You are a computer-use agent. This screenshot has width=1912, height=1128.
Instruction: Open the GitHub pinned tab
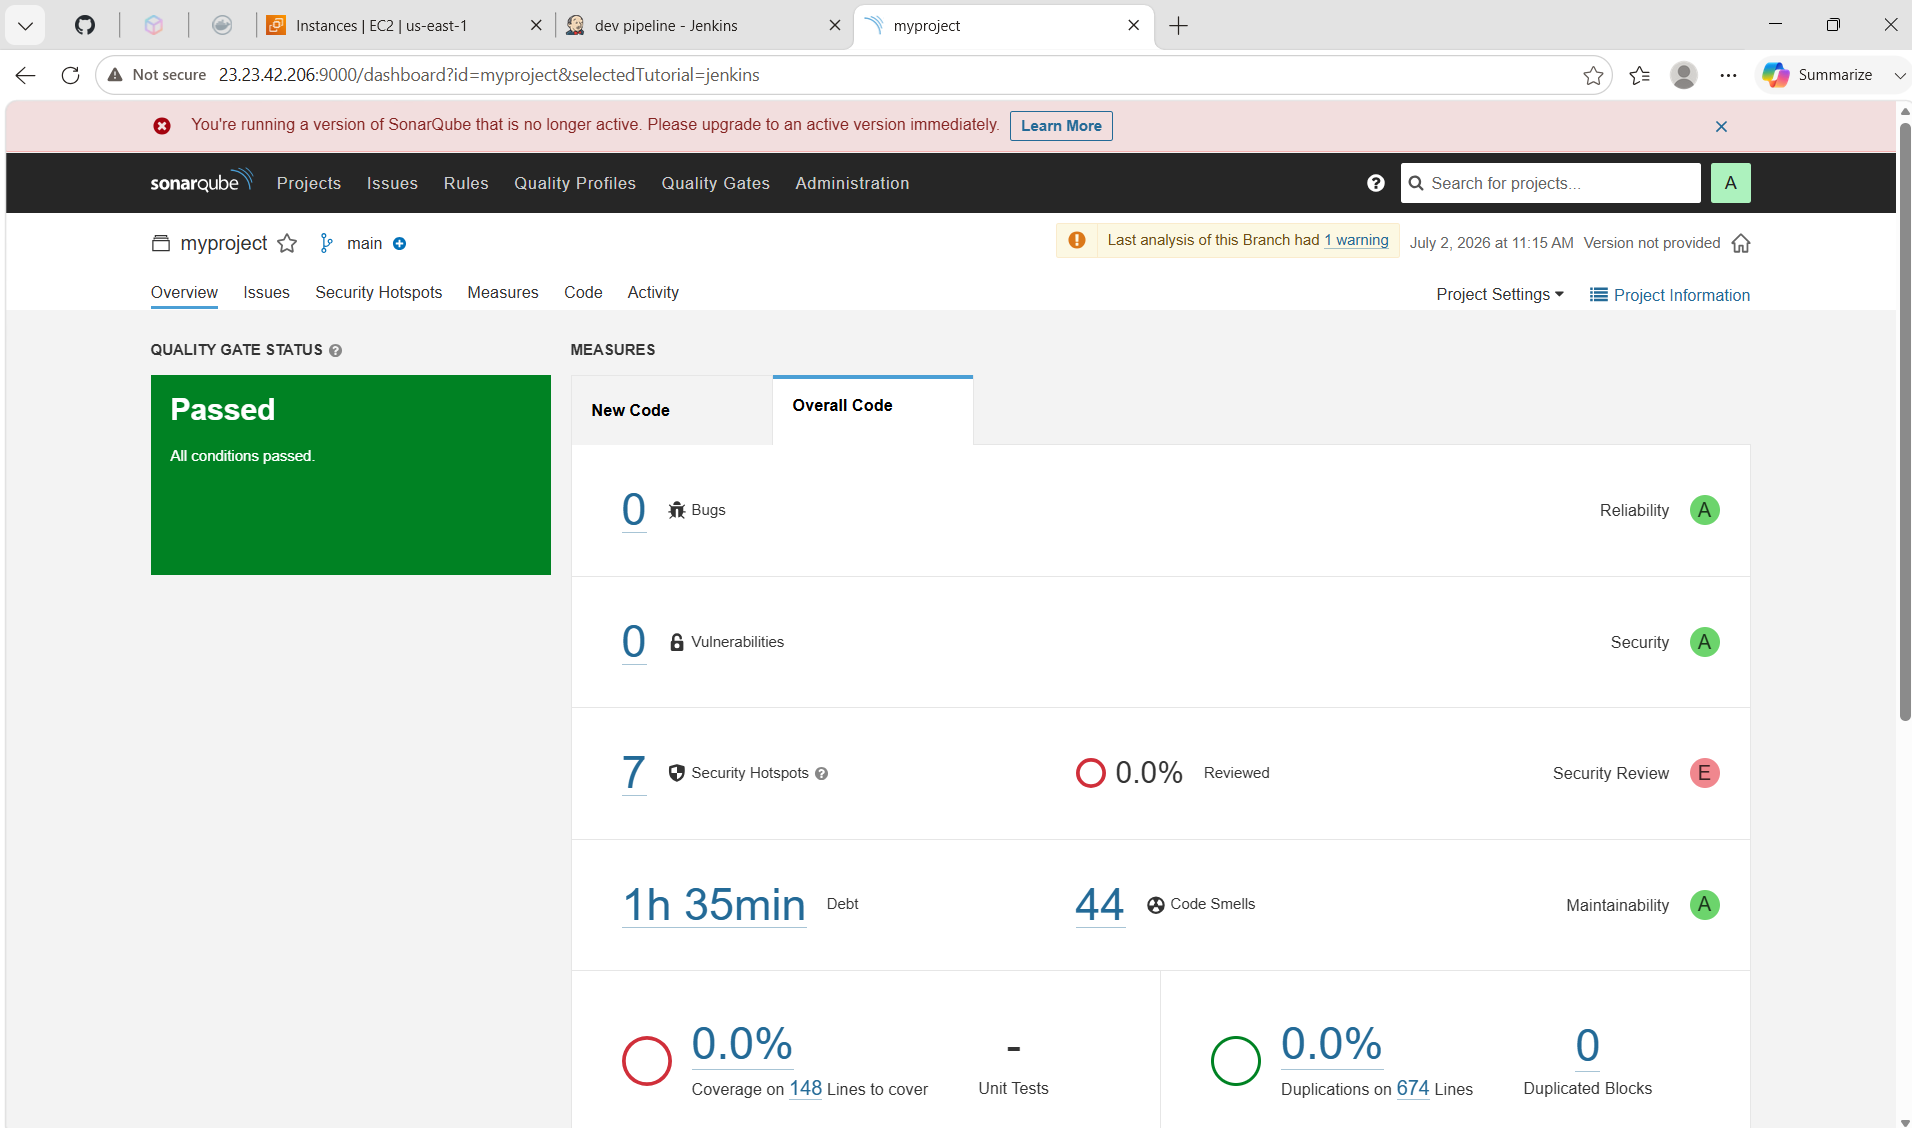click(x=85, y=25)
